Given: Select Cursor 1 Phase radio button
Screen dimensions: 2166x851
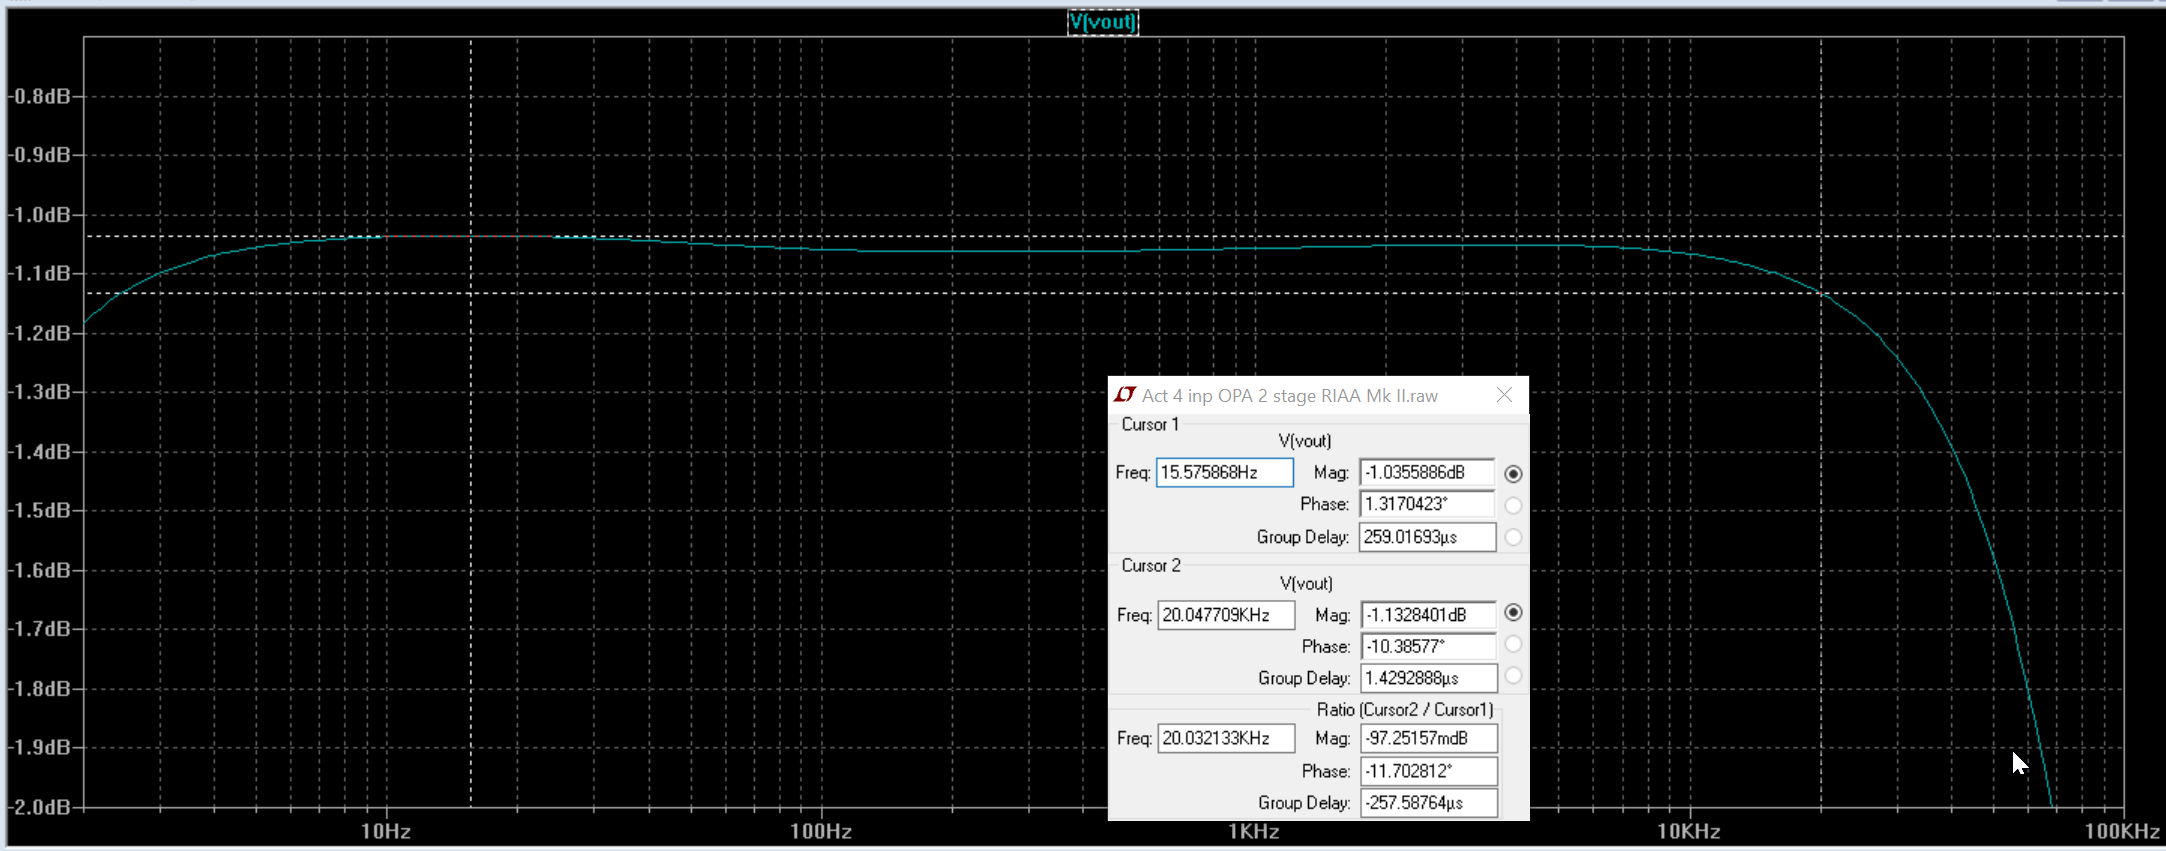Looking at the screenshot, I should tap(1513, 505).
